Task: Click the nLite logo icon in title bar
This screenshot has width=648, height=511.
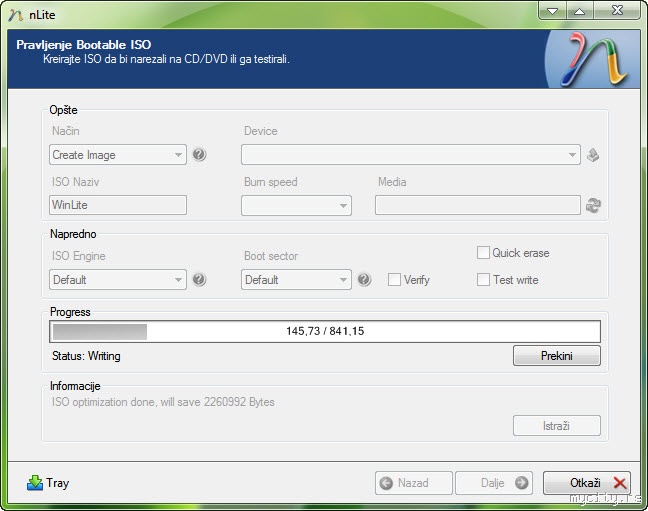Action: coord(16,15)
